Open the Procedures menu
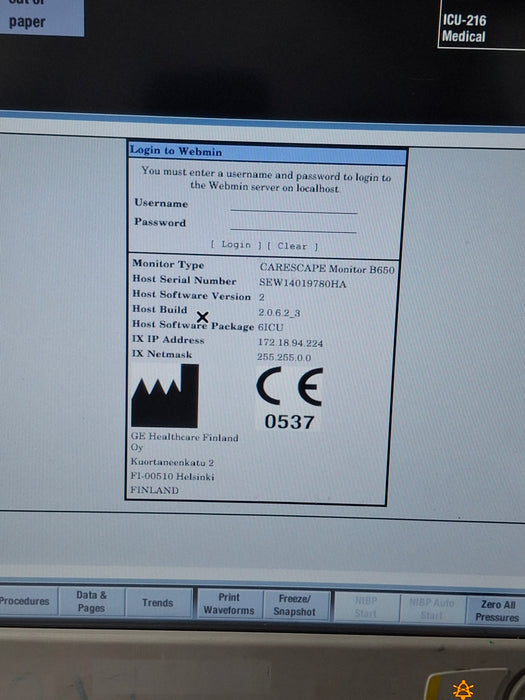525x700 pixels. [25, 601]
